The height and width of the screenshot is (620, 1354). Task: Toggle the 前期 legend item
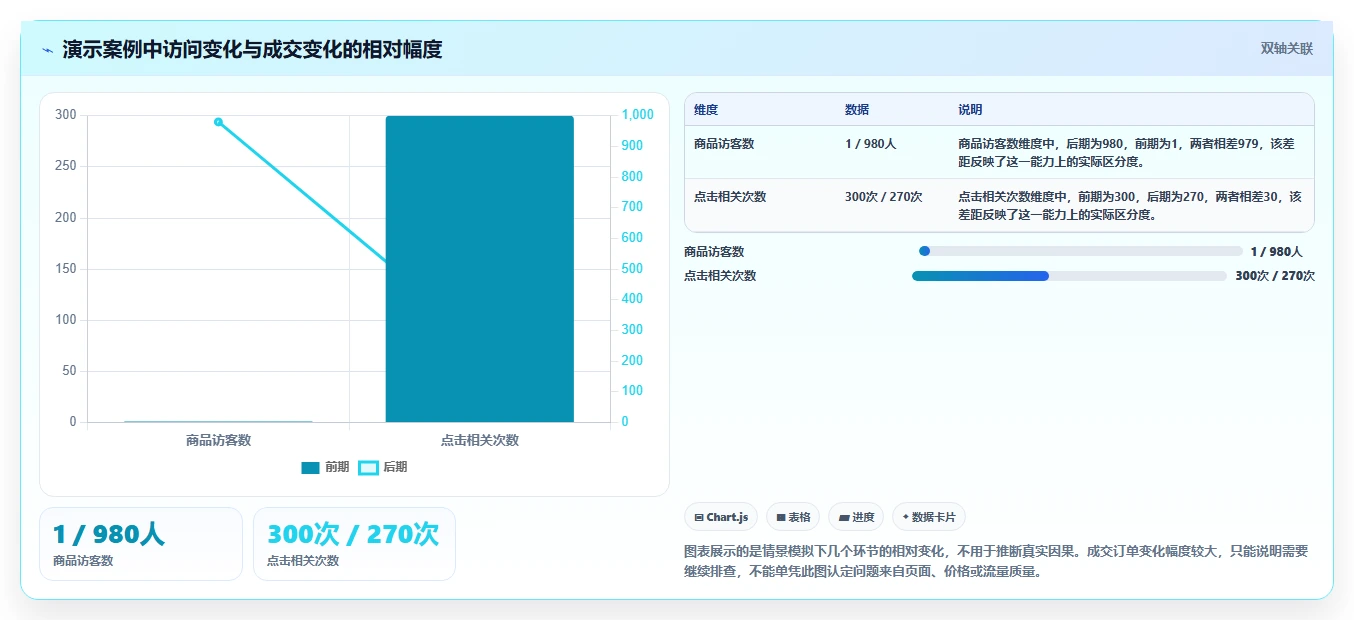click(x=325, y=467)
